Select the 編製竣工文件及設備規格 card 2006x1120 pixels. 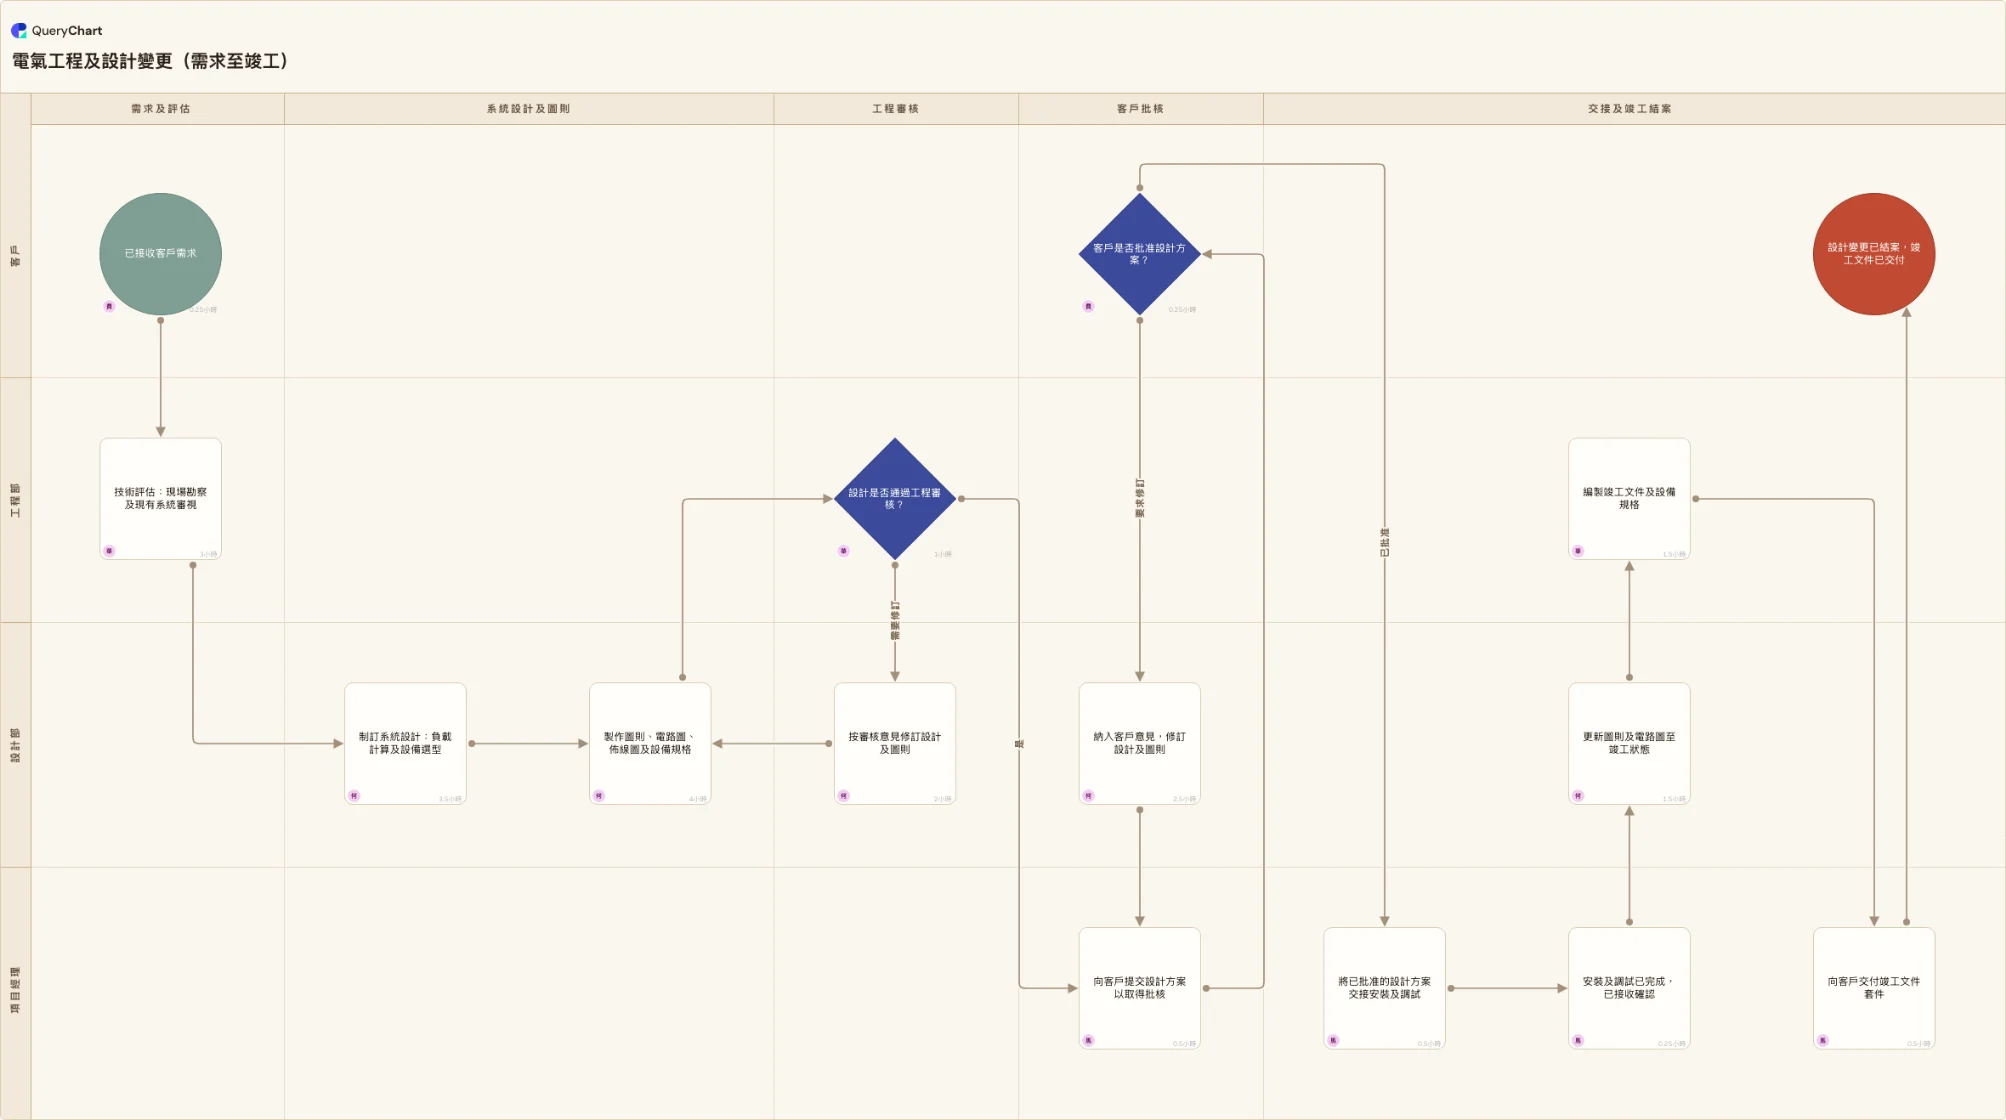click(1629, 499)
